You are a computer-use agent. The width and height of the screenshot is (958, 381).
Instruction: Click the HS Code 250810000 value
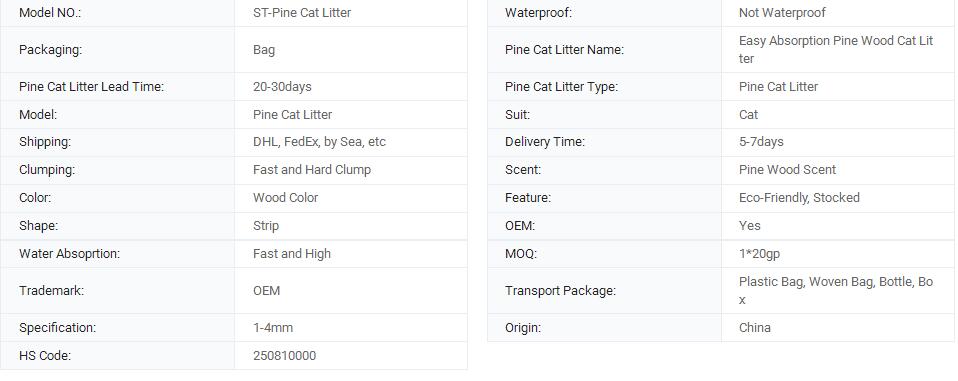pyautogui.click(x=285, y=356)
